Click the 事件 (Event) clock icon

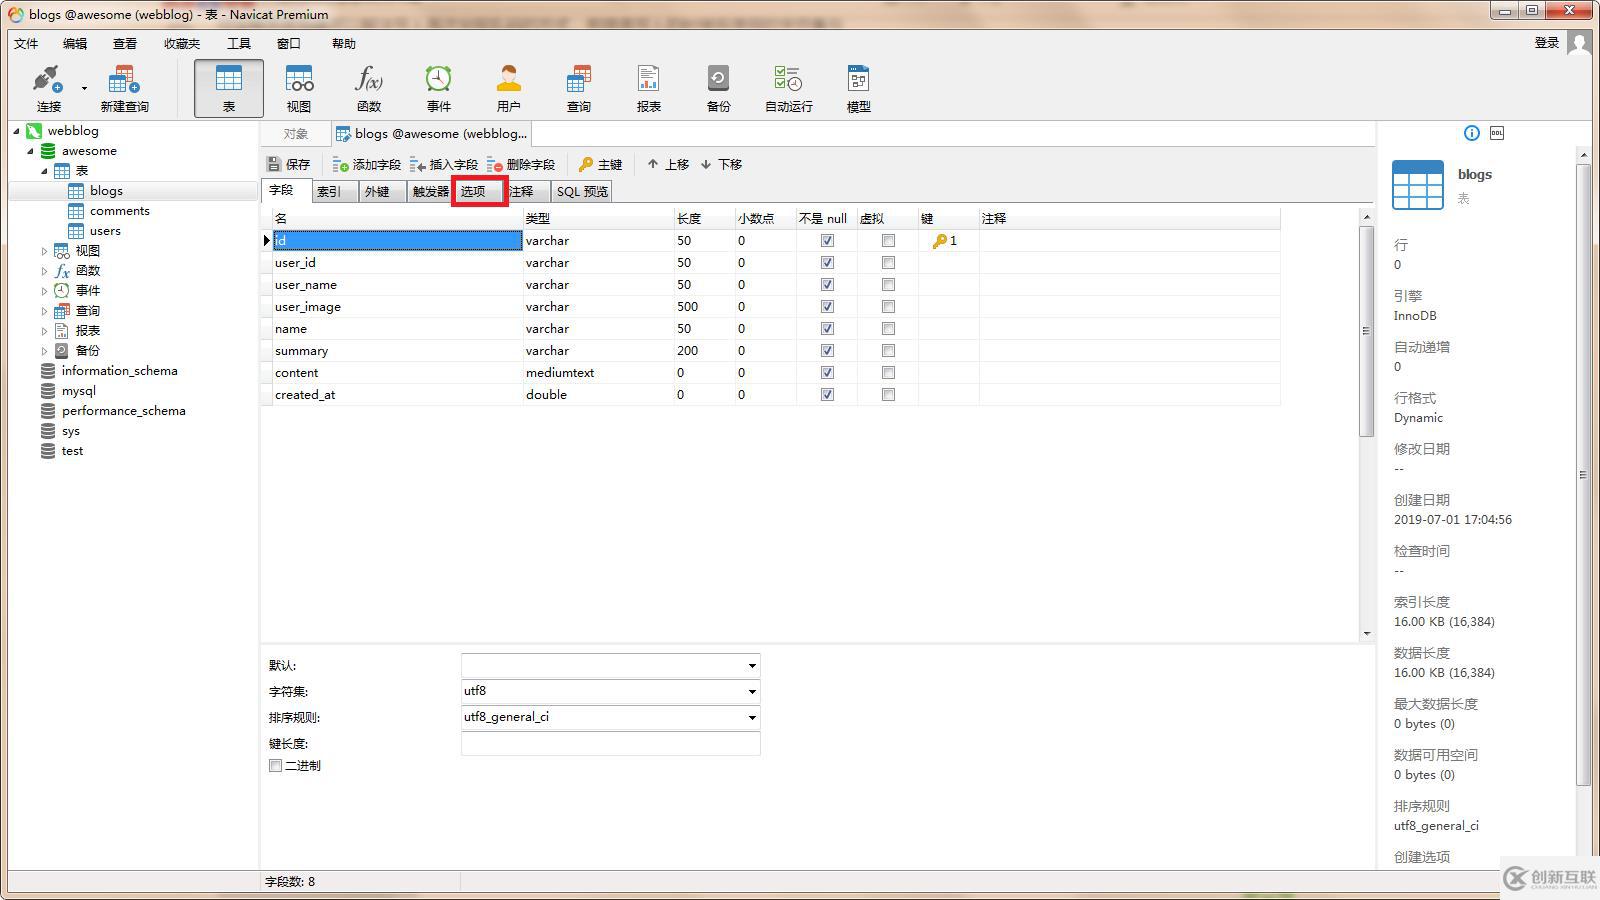pyautogui.click(x=438, y=87)
